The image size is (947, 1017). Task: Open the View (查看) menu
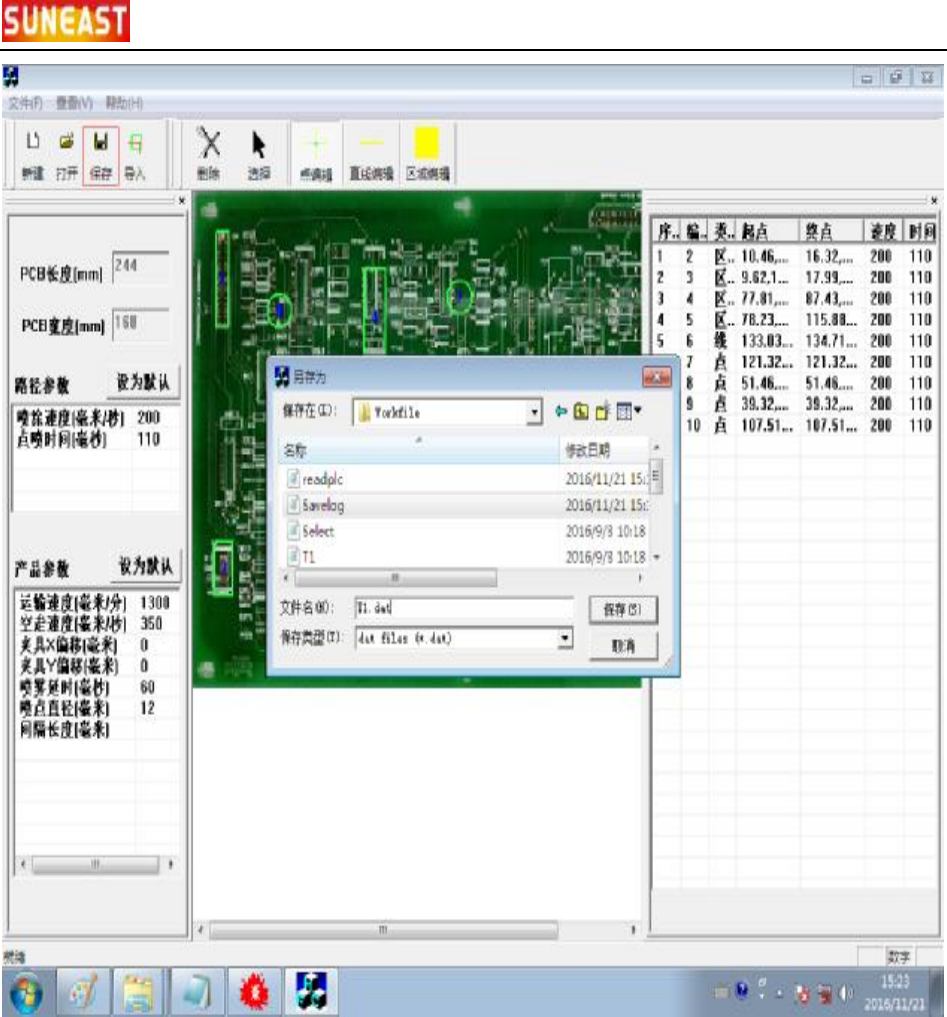74,103
